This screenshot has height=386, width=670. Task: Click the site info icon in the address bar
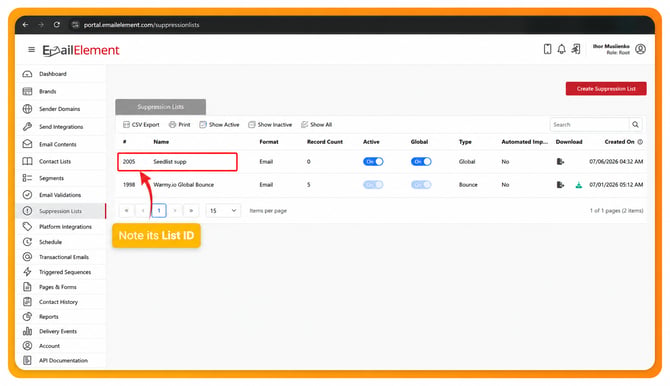click(75, 25)
